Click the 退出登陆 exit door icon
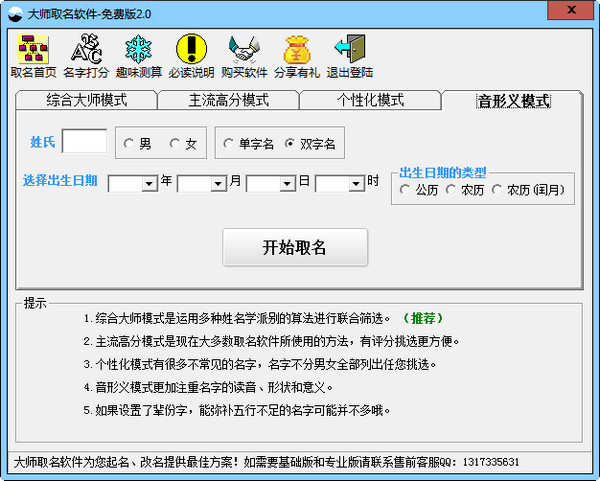600x481 pixels. [x=350, y=56]
